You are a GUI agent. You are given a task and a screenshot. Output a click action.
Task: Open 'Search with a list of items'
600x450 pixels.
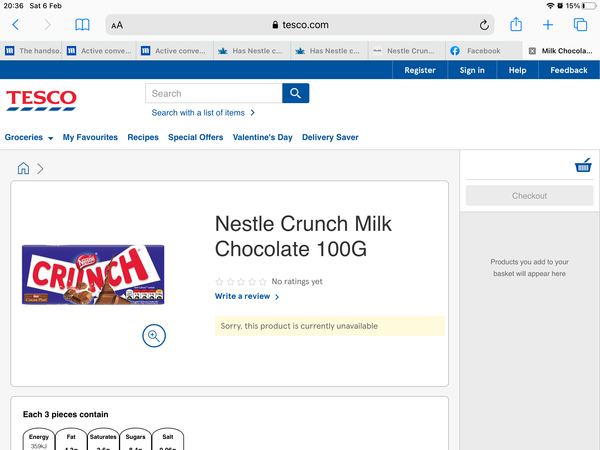click(203, 113)
